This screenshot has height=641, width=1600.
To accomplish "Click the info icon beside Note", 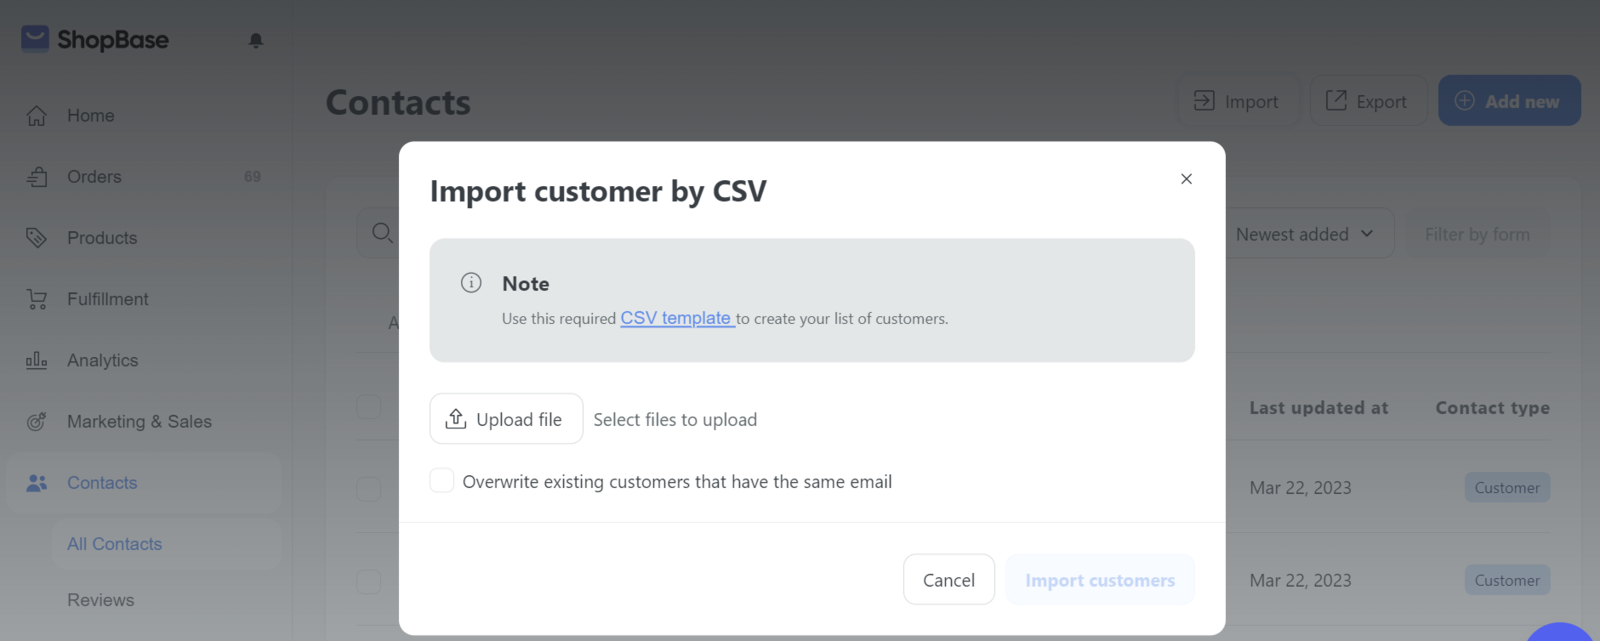I will point(471,283).
